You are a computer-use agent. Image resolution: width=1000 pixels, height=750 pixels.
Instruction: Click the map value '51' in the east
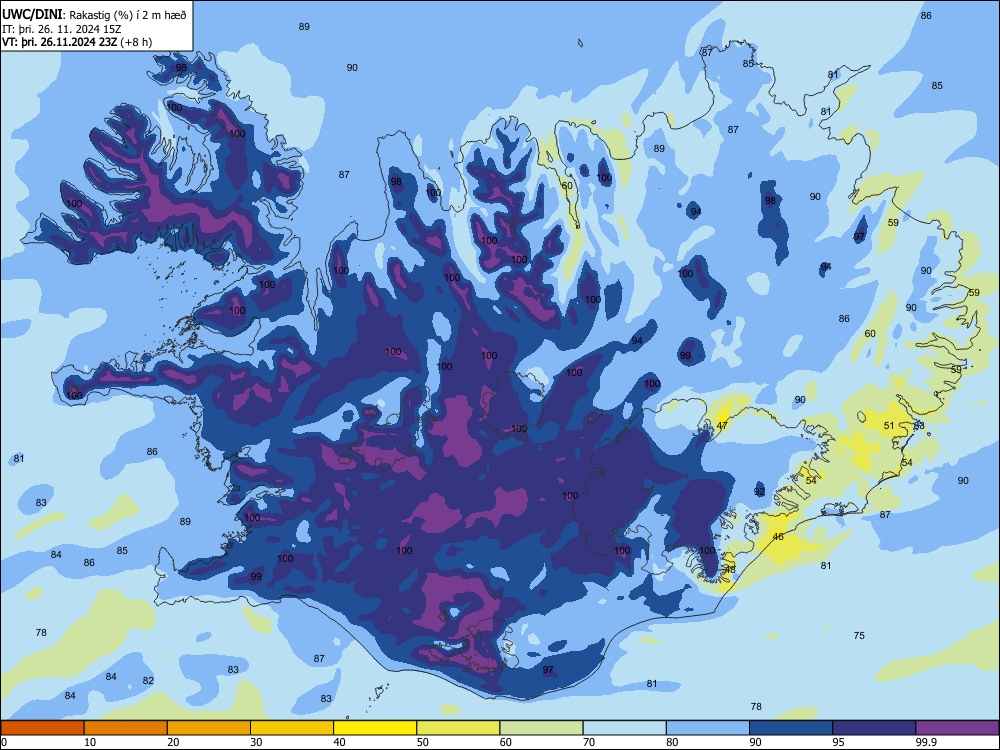(889, 425)
